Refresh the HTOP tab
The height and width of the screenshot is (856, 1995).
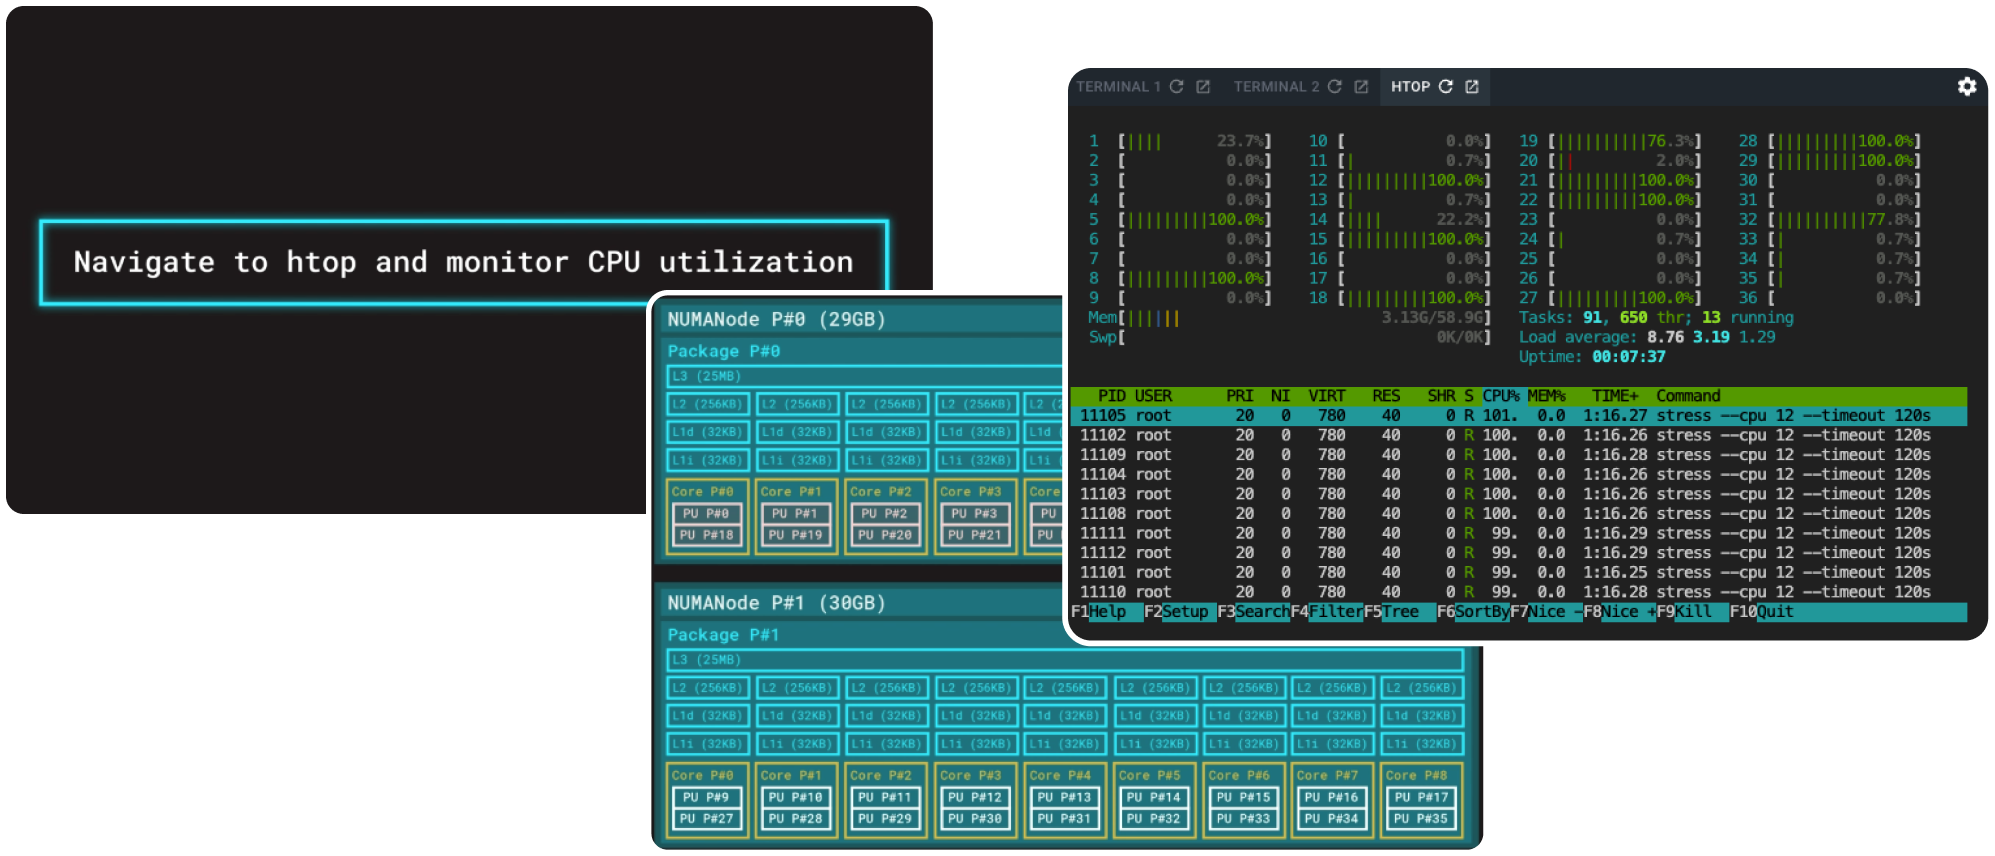tap(1446, 87)
